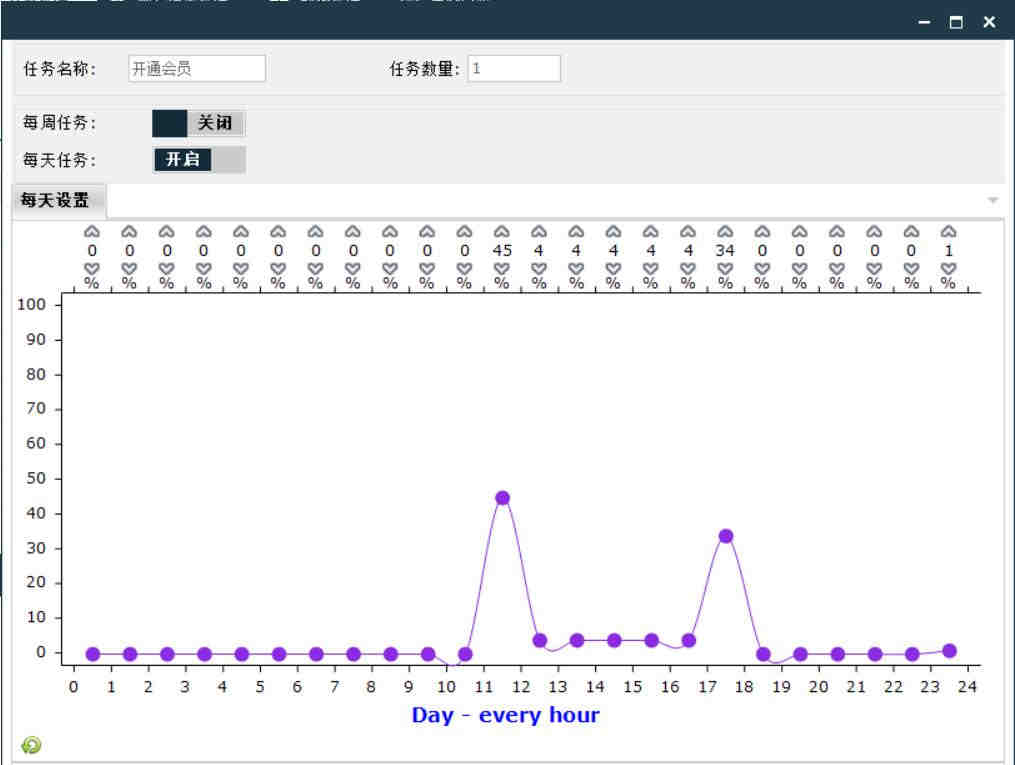Click the 'Day - every hour' axis title

[506, 715]
